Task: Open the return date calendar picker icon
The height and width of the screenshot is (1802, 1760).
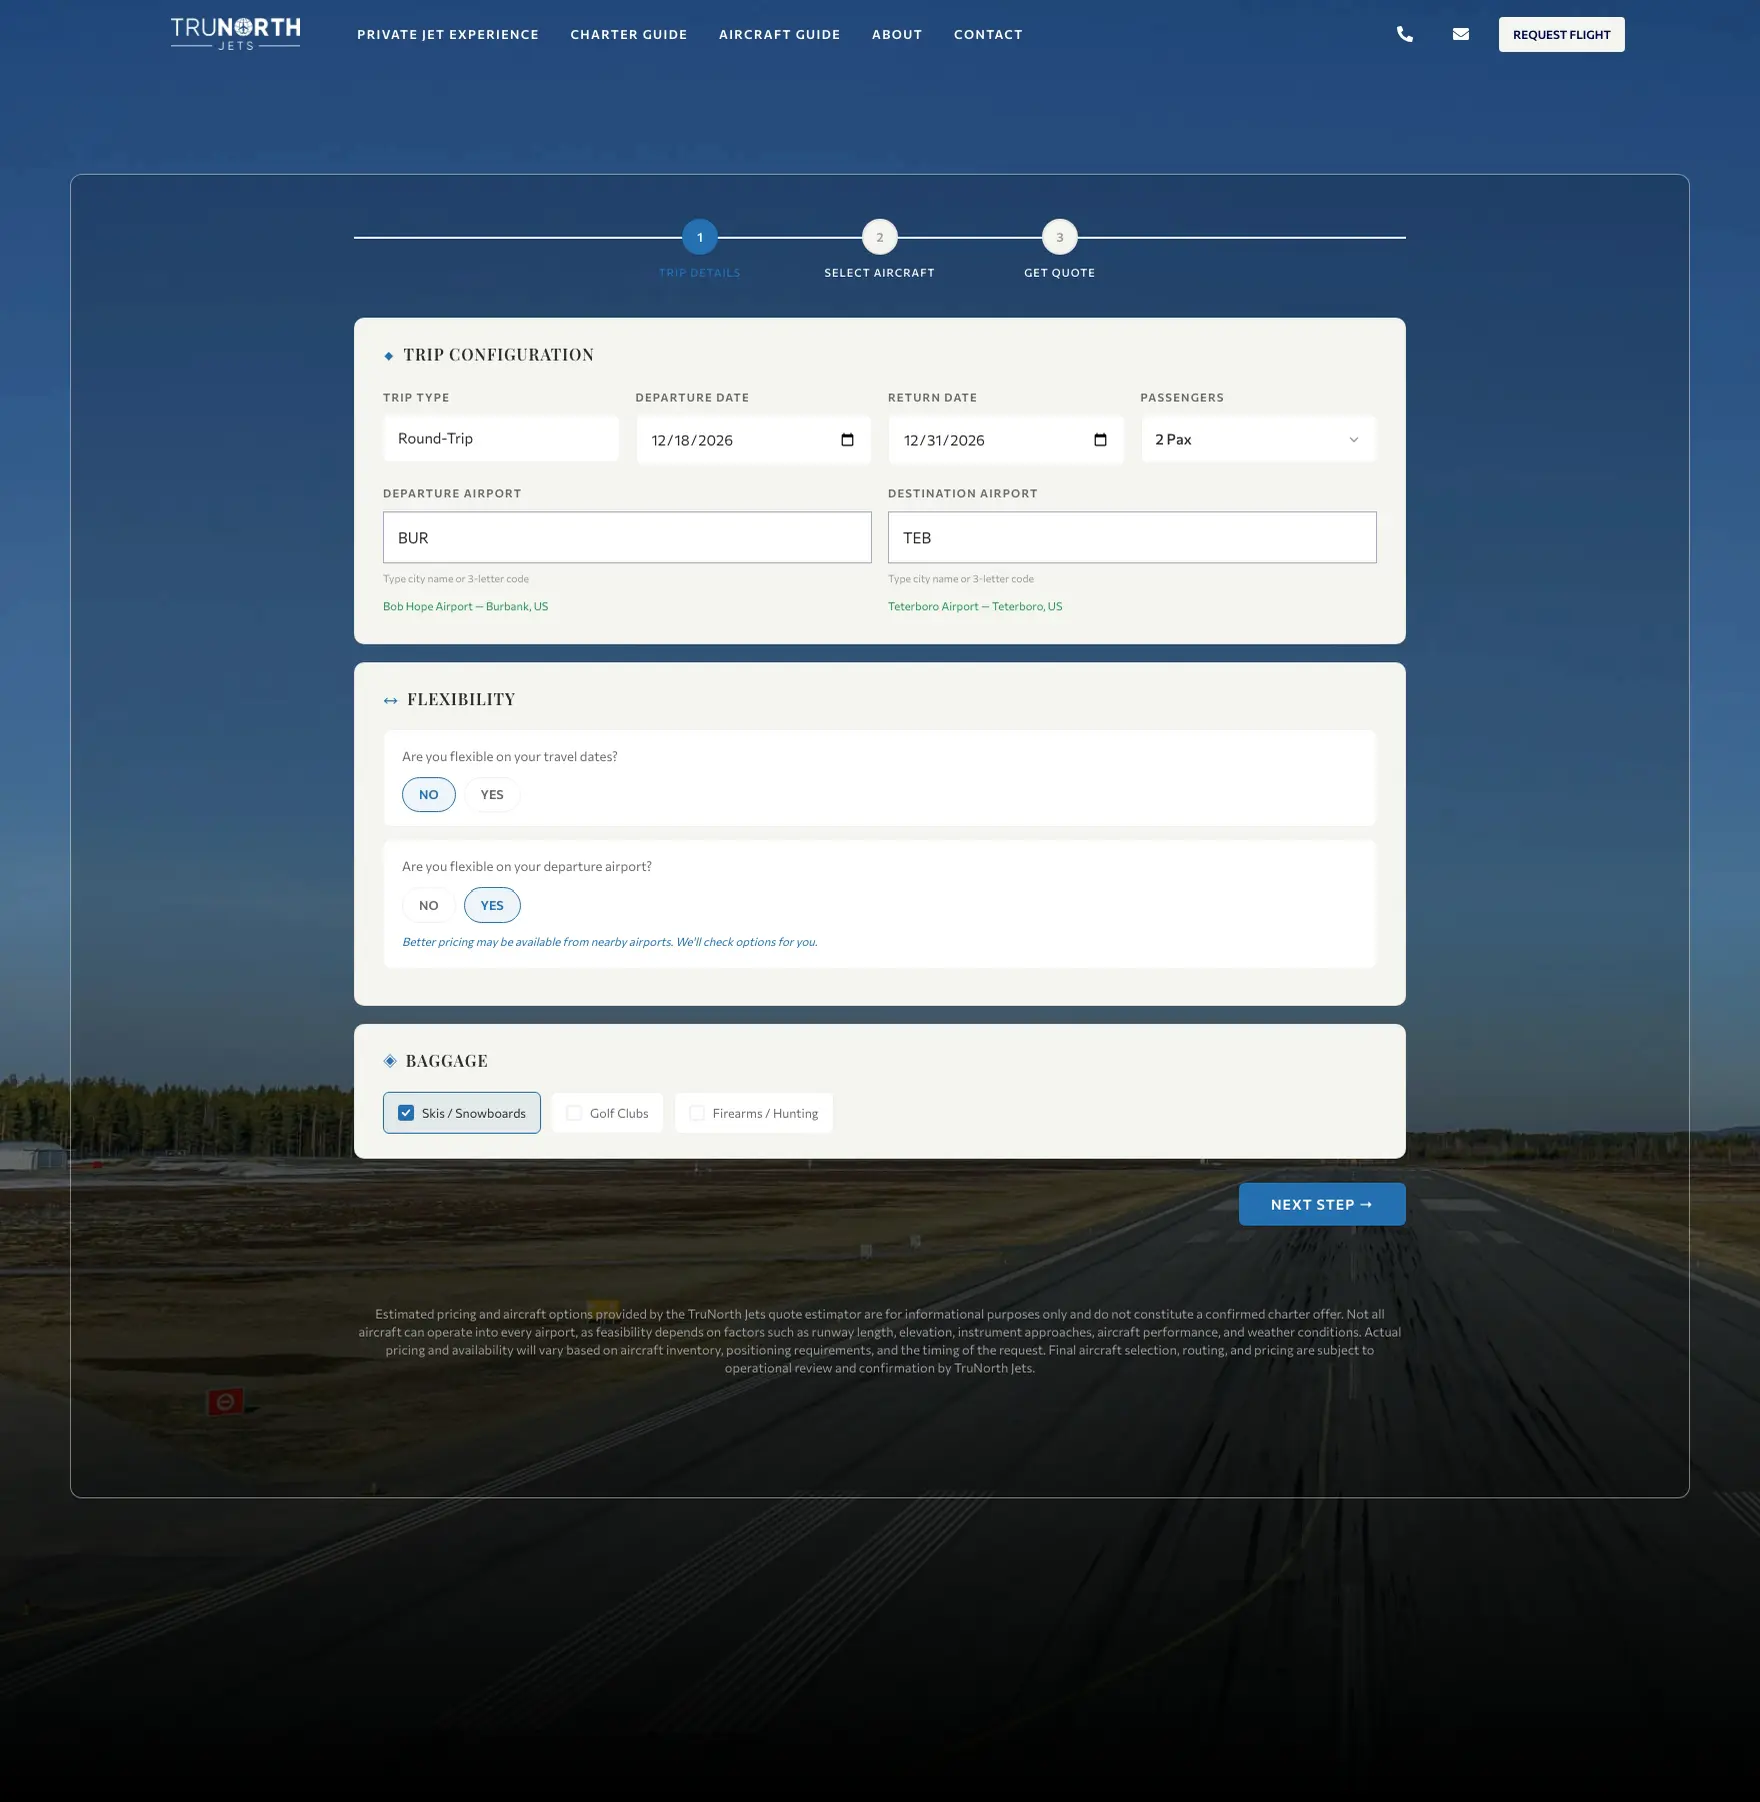Action: point(1100,440)
